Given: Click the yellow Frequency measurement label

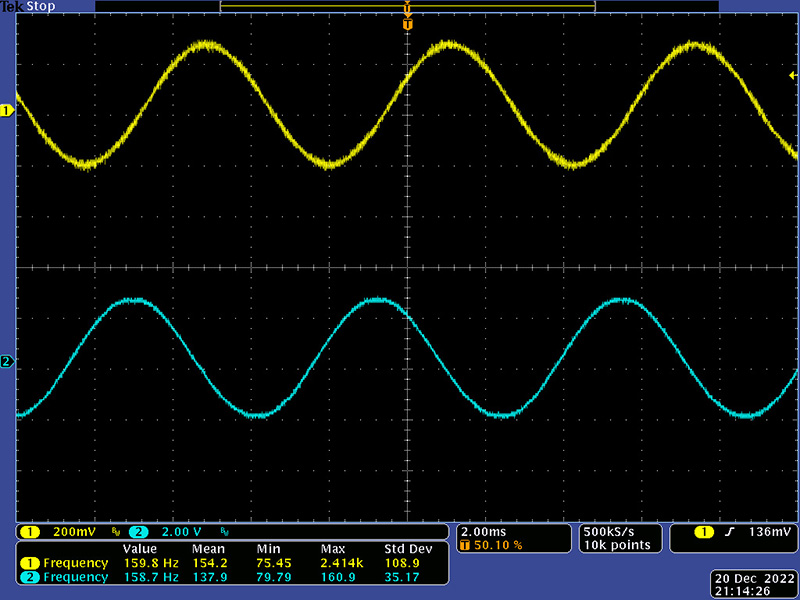Looking at the screenshot, I should click(x=76, y=563).
